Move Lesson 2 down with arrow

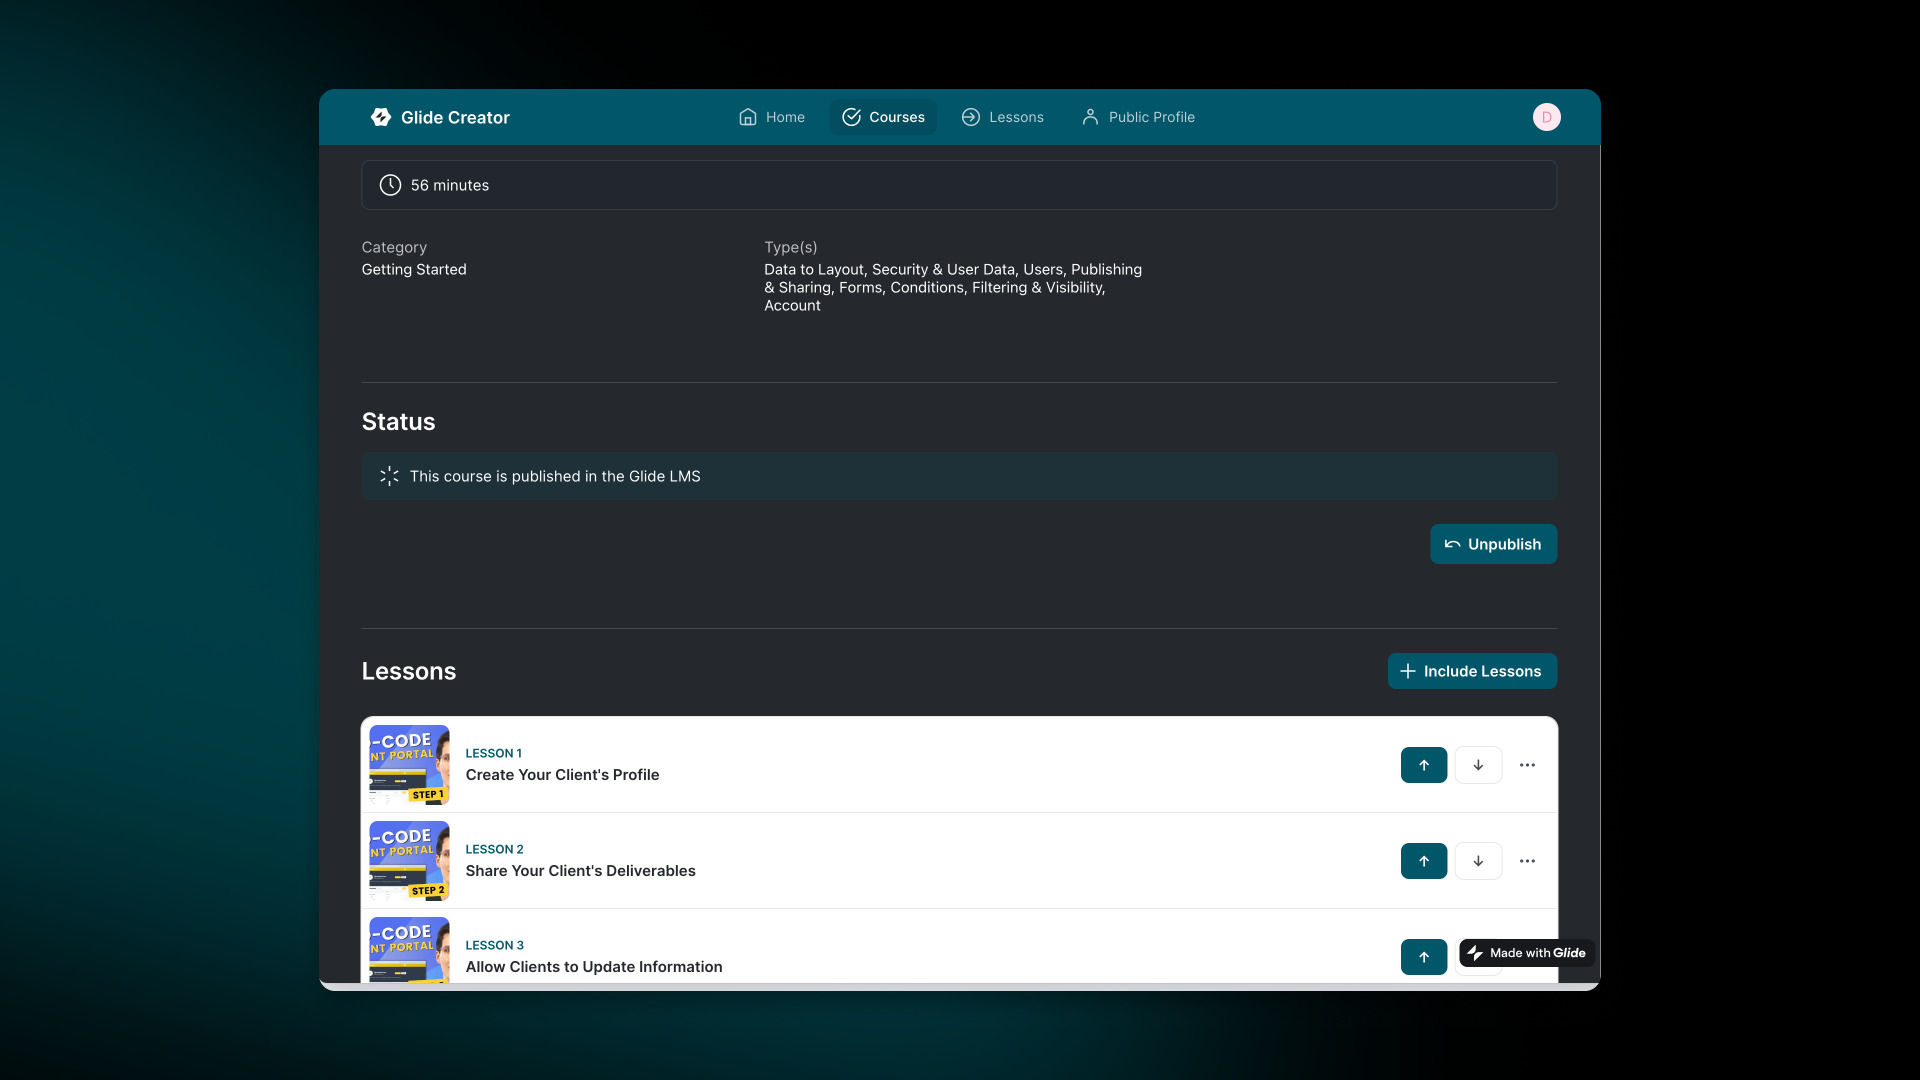[x=1478, y=861]
